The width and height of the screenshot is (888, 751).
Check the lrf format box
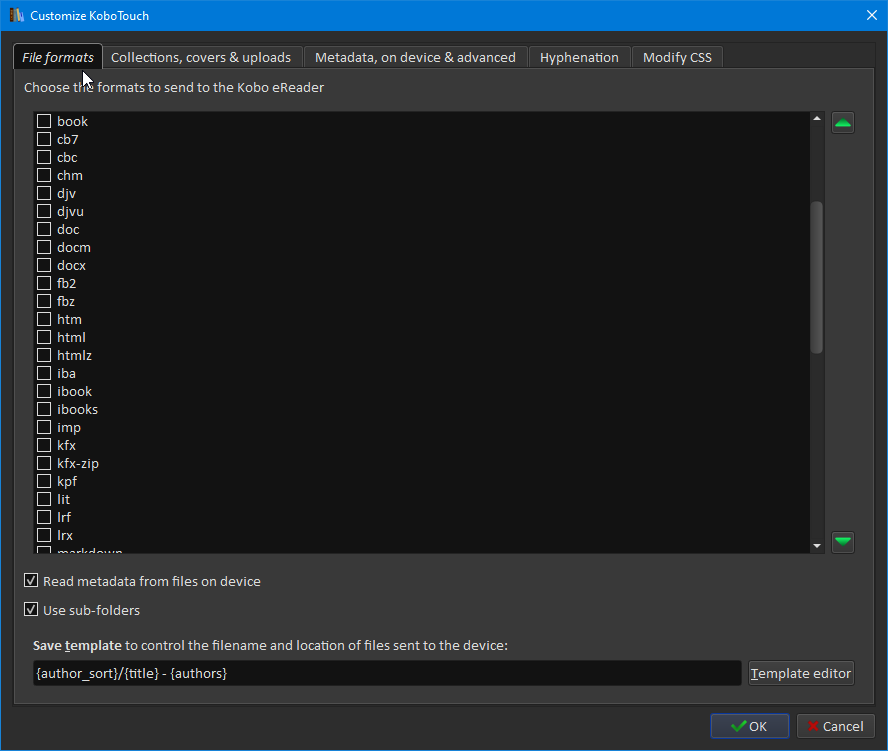pyautogui.click(x=44, y=518)
